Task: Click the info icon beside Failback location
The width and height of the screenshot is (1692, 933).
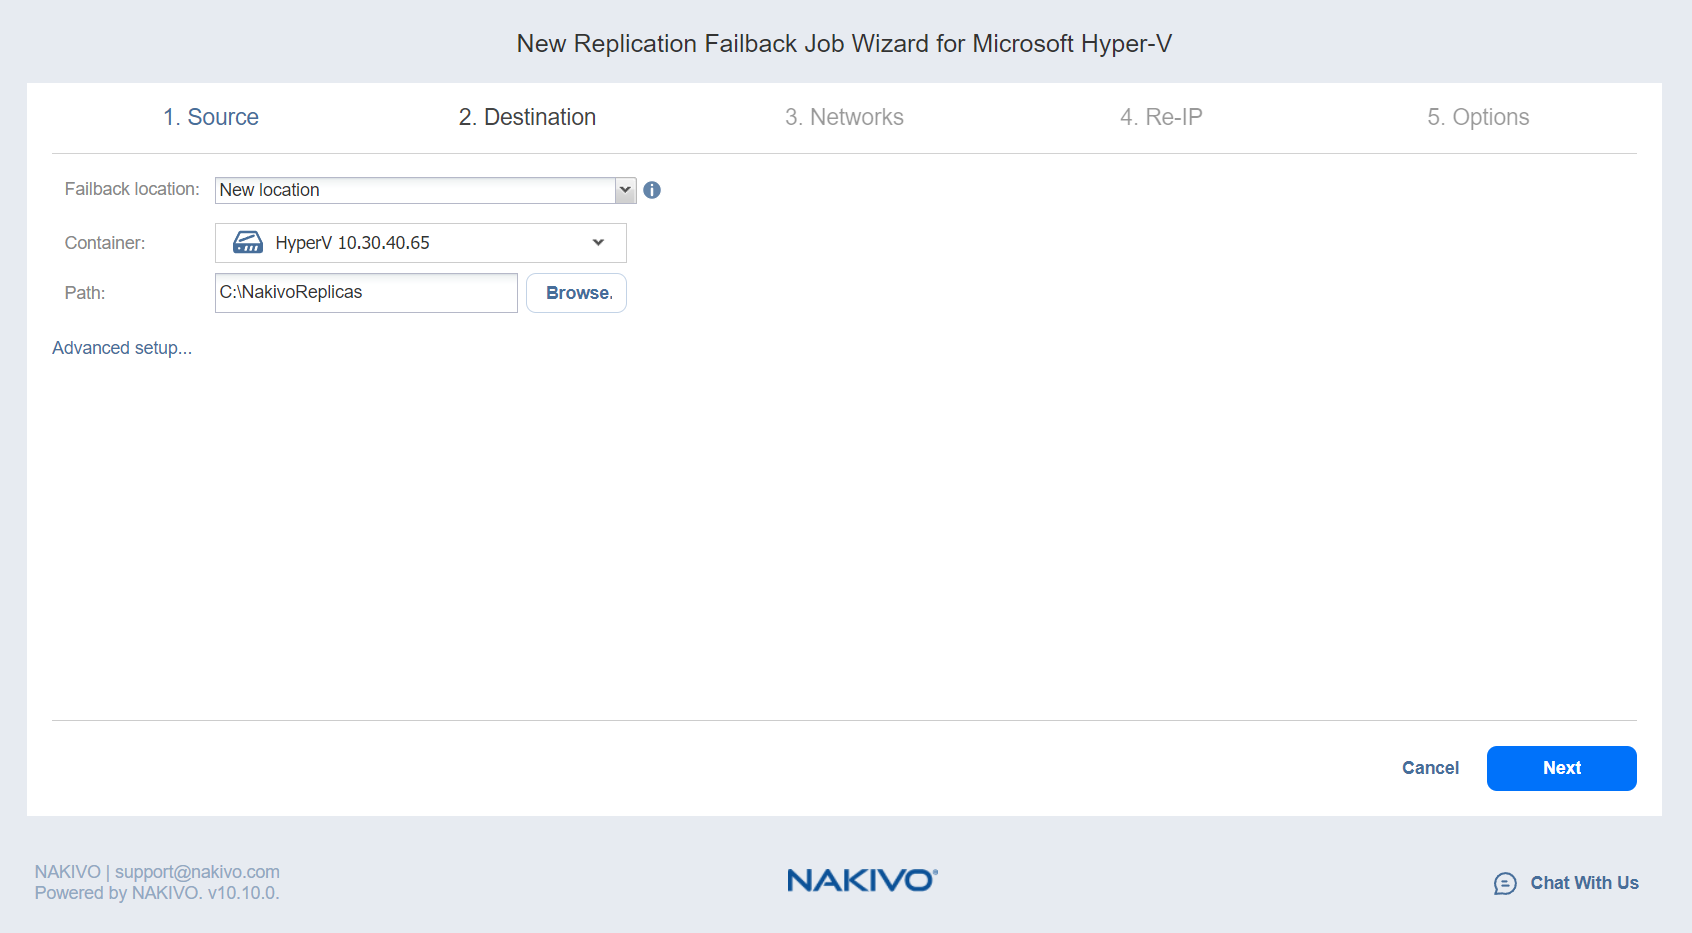Action: (652, 190)
